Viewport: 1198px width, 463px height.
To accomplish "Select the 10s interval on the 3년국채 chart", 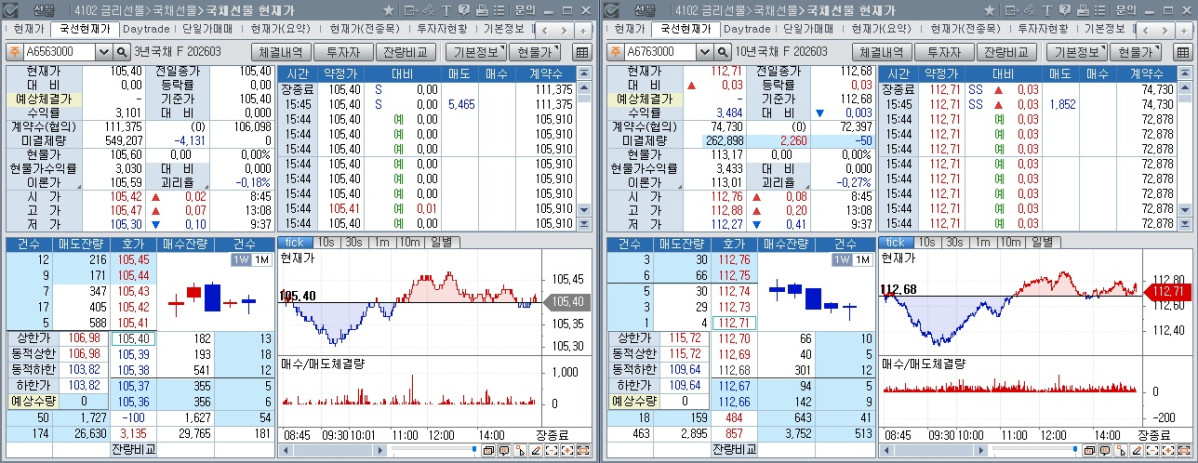I will (x=326, y=241).
